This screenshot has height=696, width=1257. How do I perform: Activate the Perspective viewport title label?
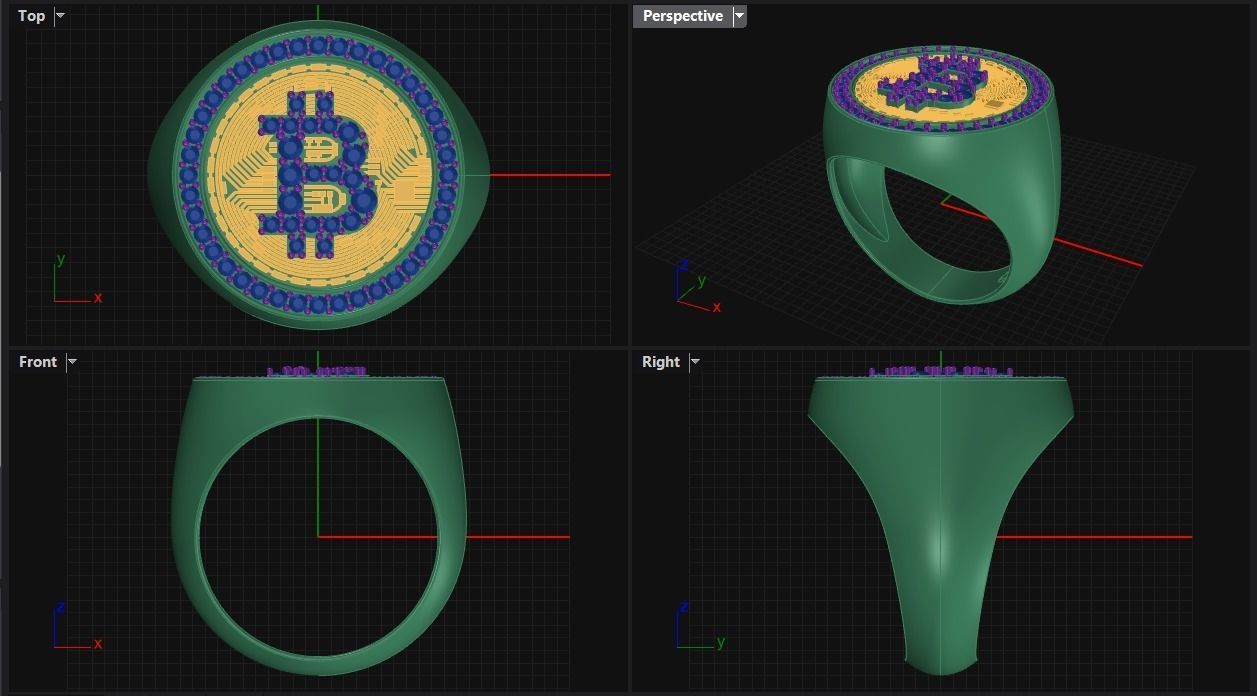(683, 16)
